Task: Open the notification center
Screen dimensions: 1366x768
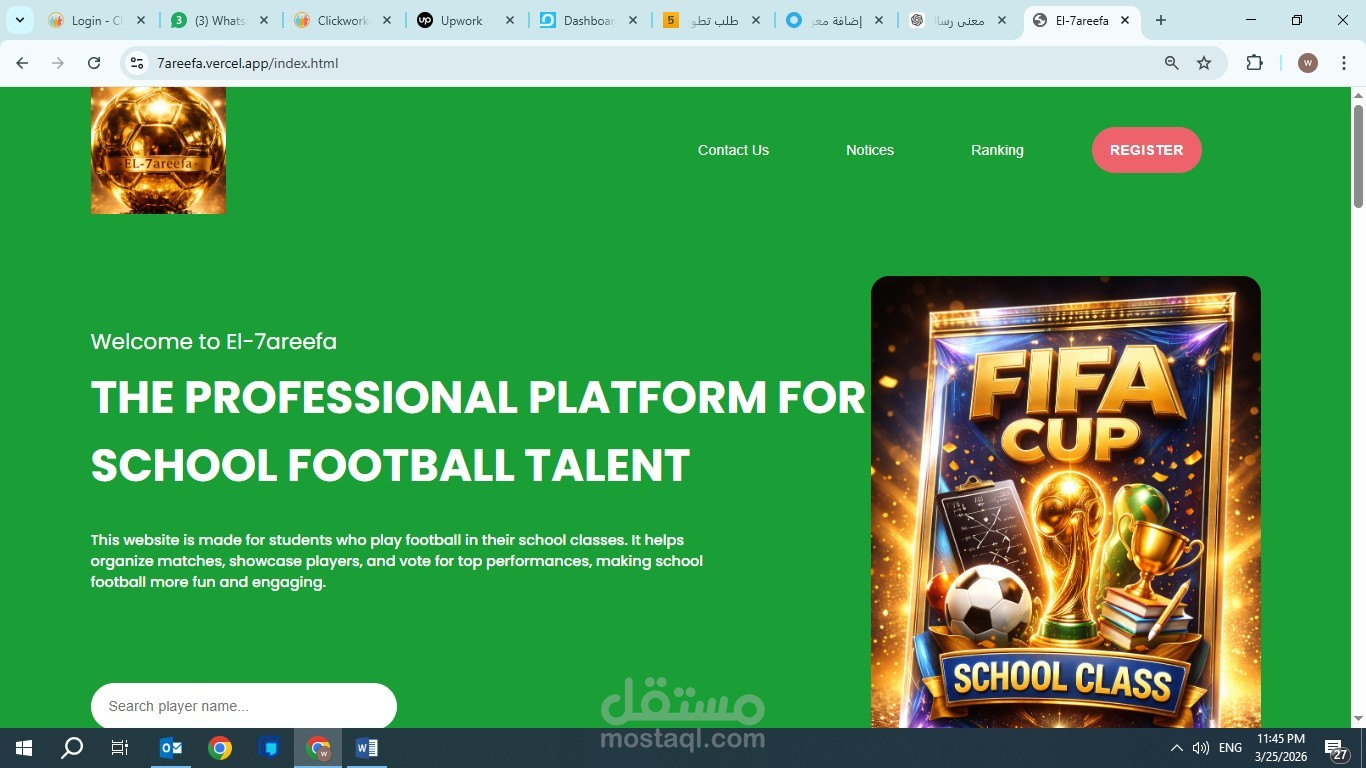Action: click(x=1337, y=748)
